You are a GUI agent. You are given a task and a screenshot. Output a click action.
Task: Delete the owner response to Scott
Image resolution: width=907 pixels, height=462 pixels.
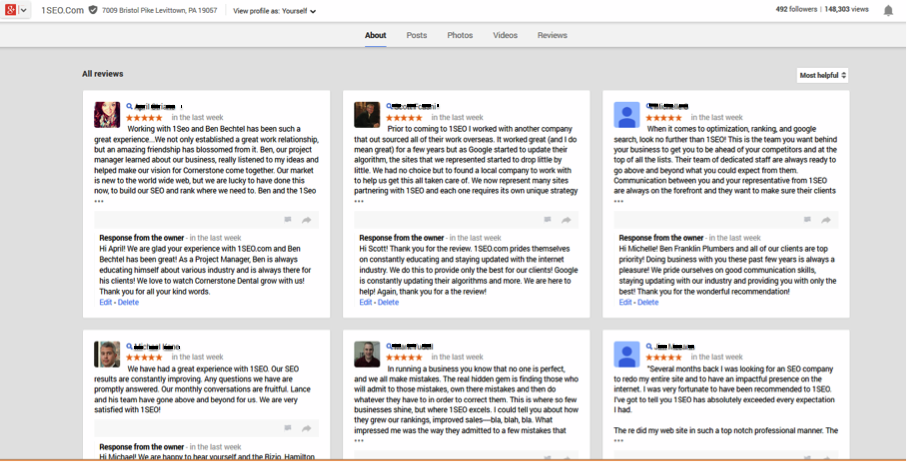(x=388, y=302)
